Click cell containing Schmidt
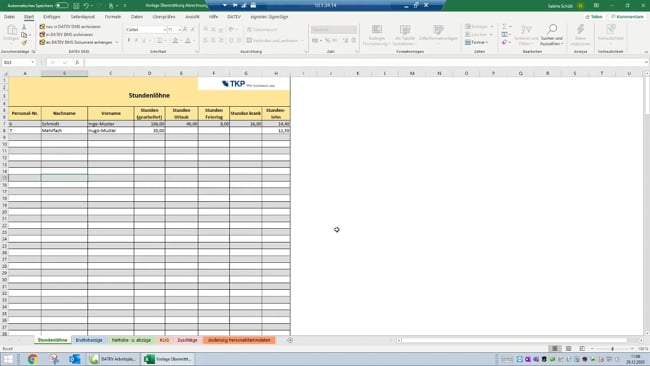Image resolution: width=650 pixels, height=366 pixels. pyautogui.click(x=64, y=124)
